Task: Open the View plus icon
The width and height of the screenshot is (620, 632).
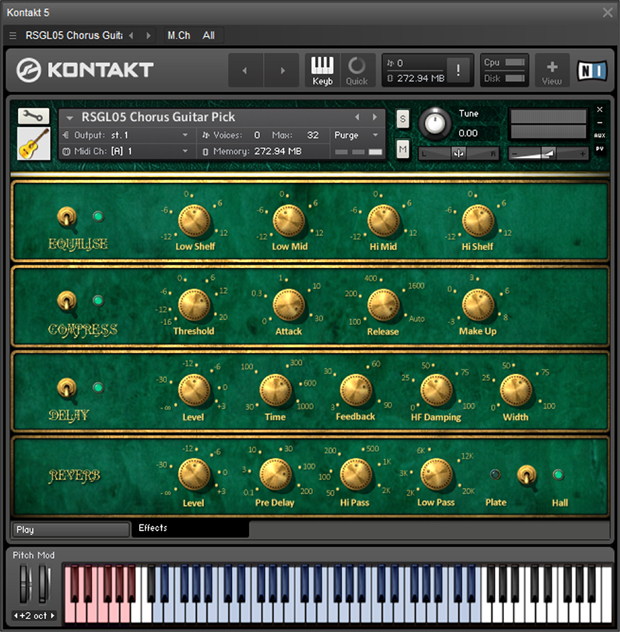Action: pyautogui.click(x=552, y=71)
